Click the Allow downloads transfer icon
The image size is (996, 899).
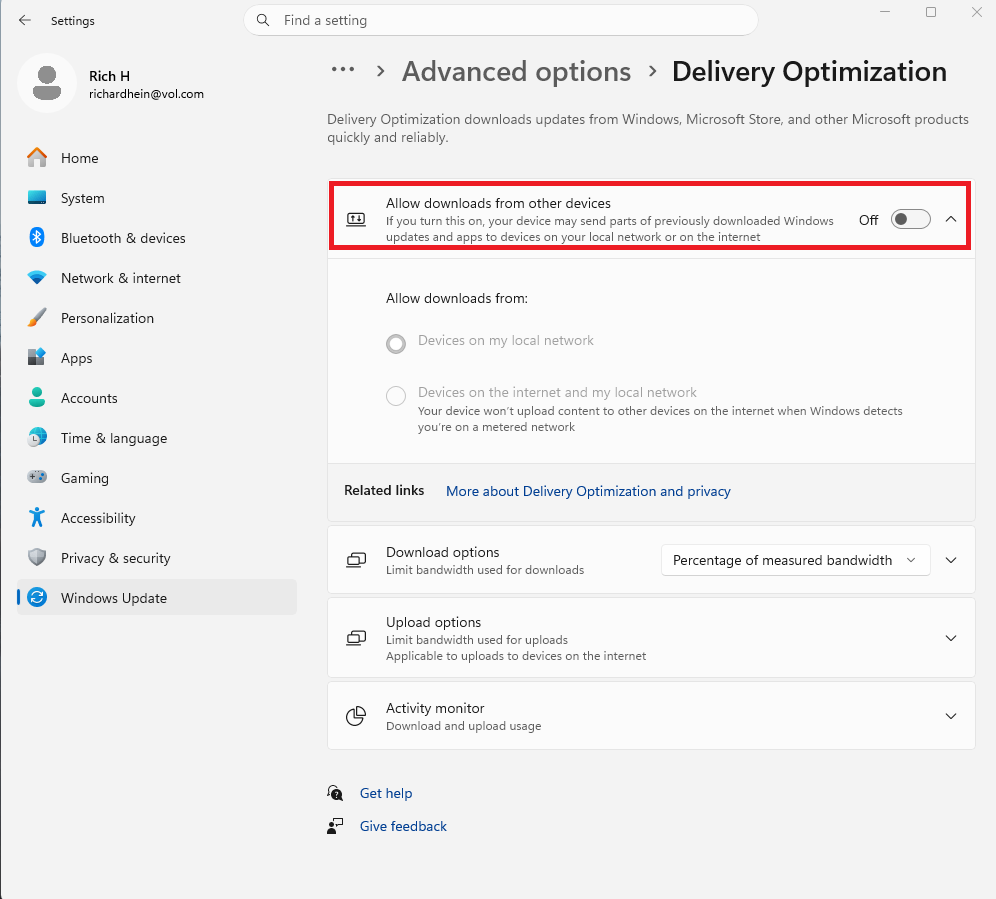coord(356,220)
